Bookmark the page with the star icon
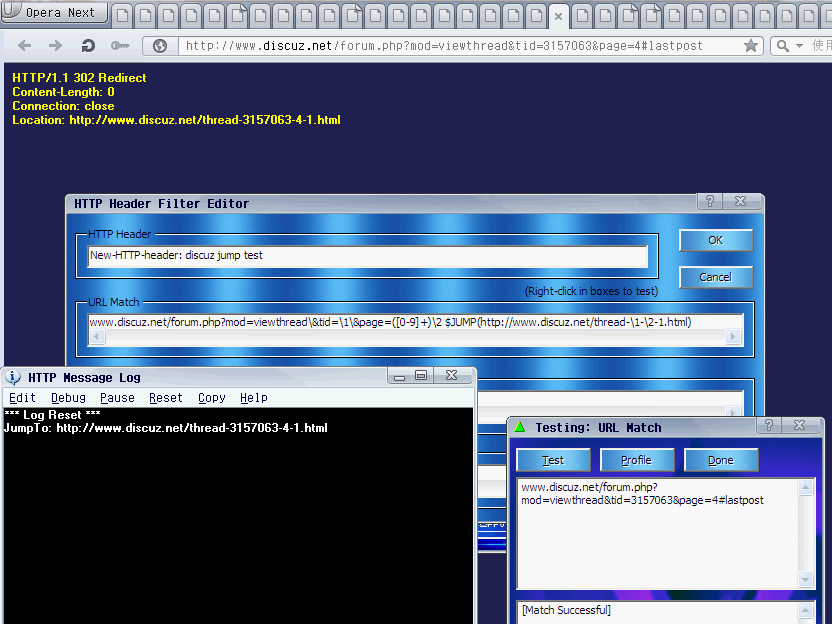The image size is (832, 624). (750, 46)
